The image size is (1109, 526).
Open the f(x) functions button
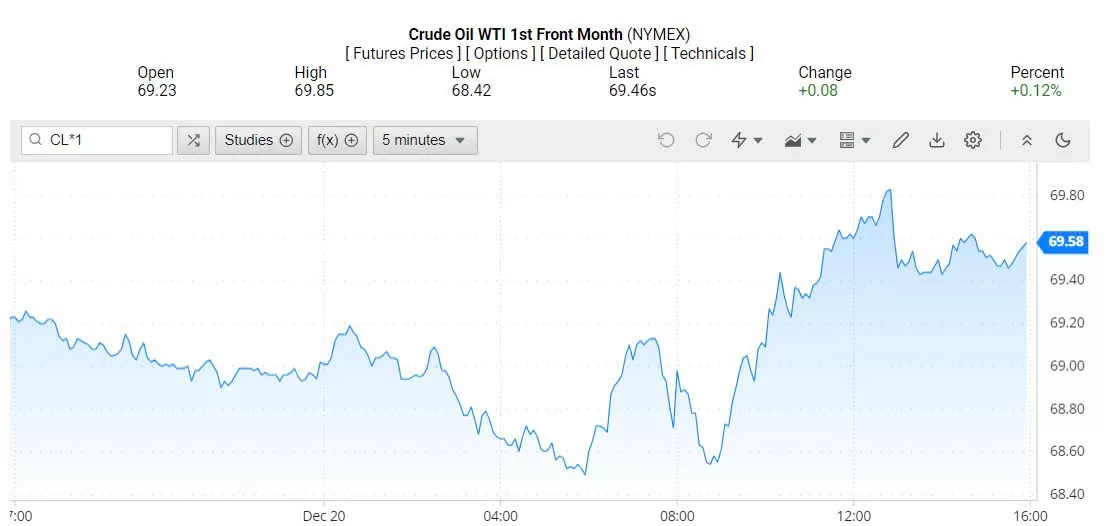pos(337,140)
